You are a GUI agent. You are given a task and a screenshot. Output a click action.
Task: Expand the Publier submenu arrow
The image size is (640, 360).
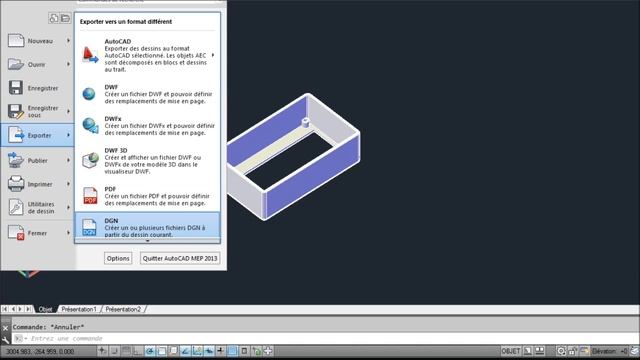tap(68, 160)
